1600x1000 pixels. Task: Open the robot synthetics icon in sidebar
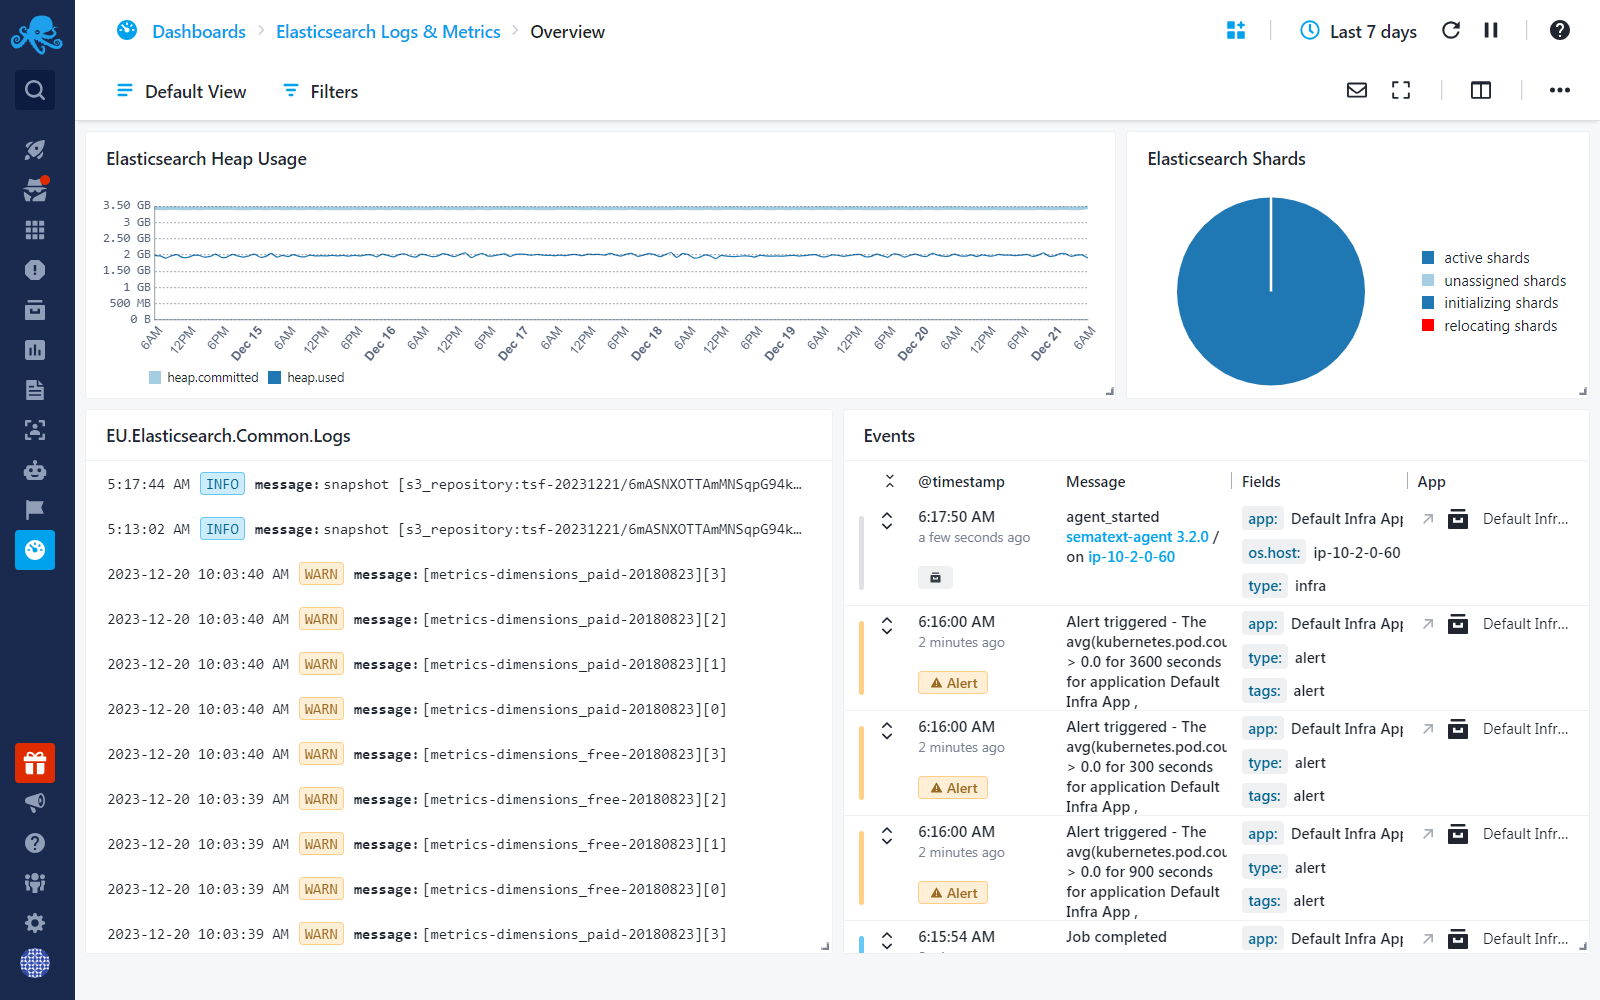(x=35, y=470)
